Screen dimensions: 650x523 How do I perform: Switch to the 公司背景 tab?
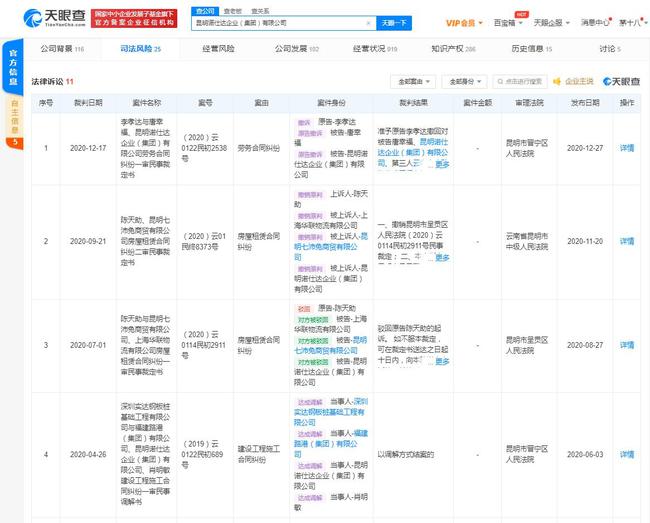pyautogui.click(x=62, y=49)
